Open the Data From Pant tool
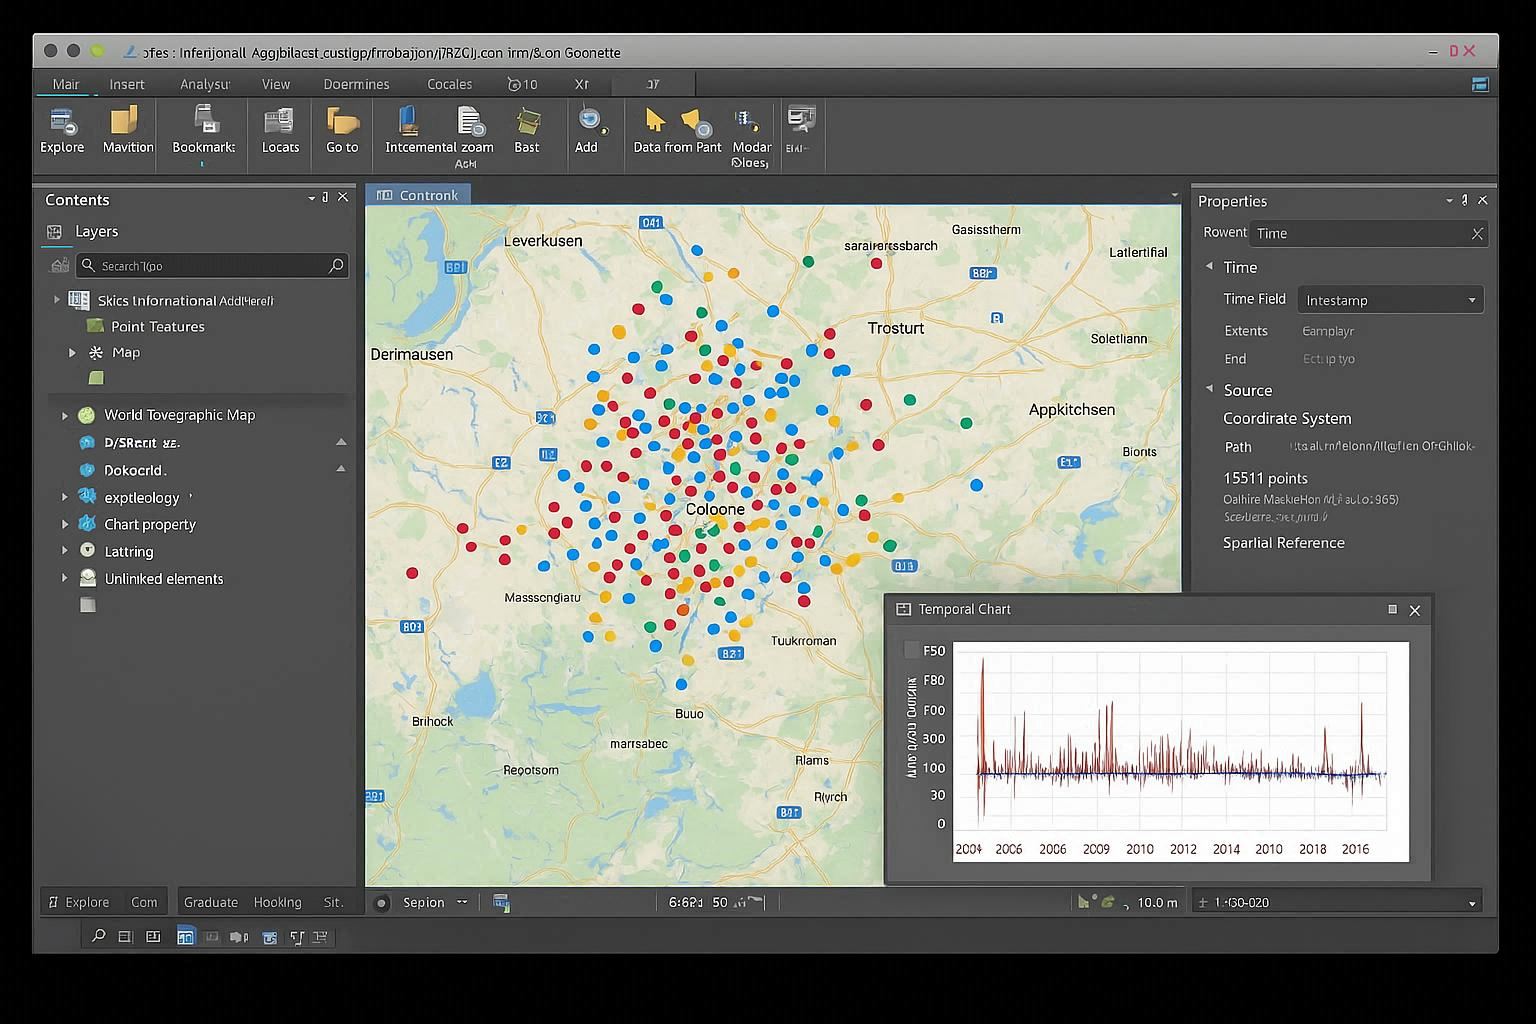The height and width of the screenshot is (1024, 1536). tap(676, 130)
